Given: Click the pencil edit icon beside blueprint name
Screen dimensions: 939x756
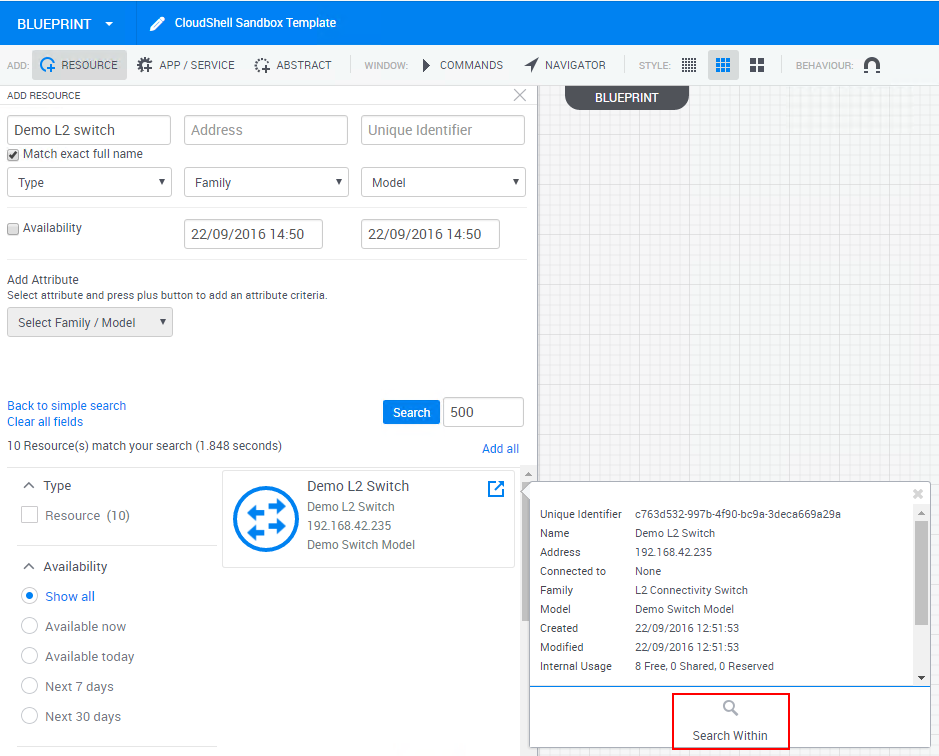Looking at the screenshot, I should (x=157, y=23).
